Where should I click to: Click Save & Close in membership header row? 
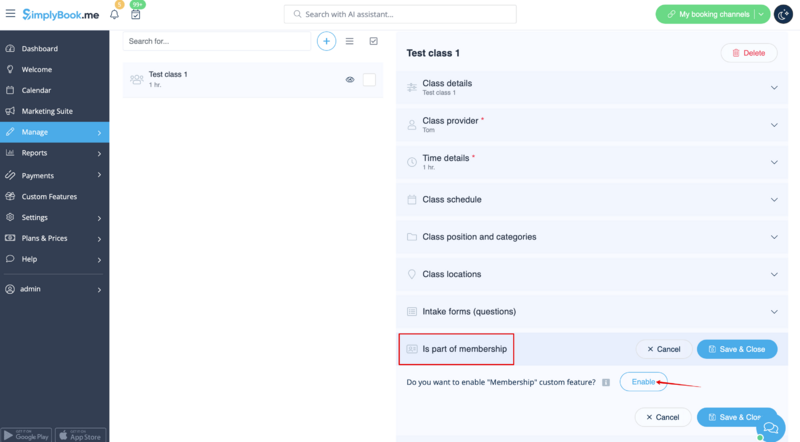coord(737,349)
